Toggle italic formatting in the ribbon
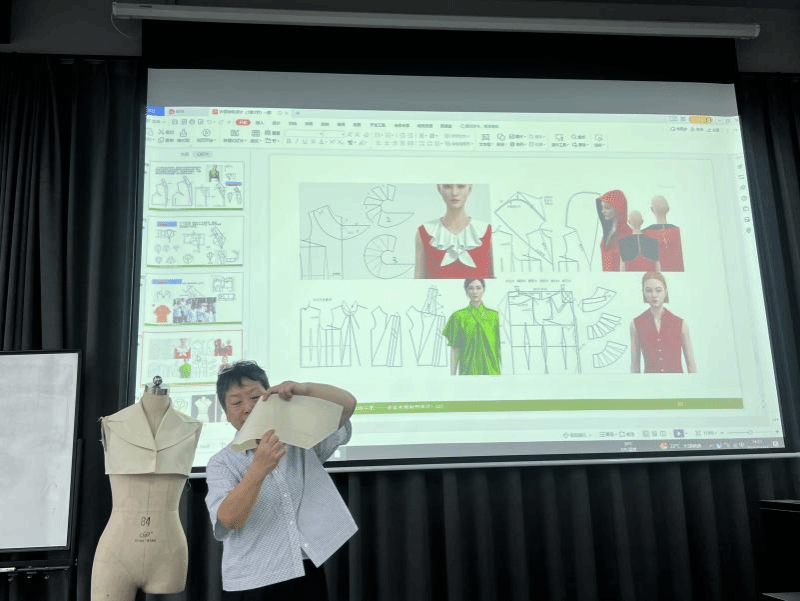Viewport: 800px width, 601px height. click(296, 143)
